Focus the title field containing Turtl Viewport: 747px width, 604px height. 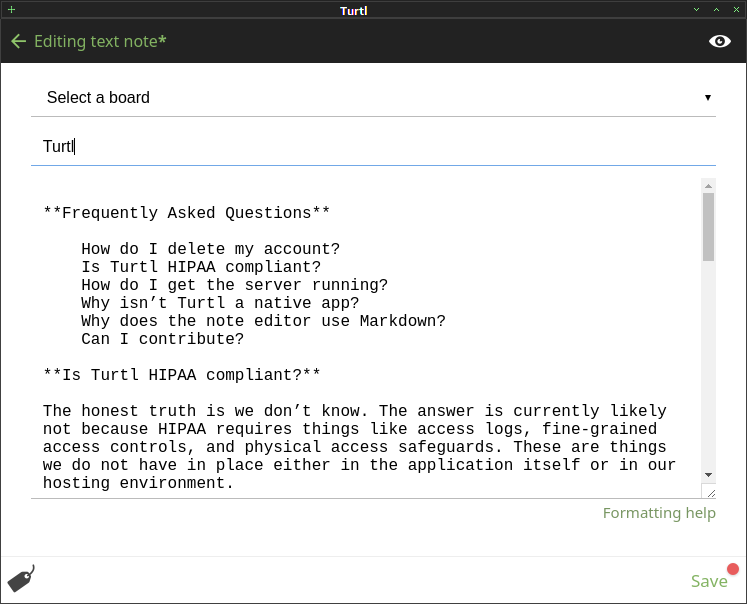point(374,146)
